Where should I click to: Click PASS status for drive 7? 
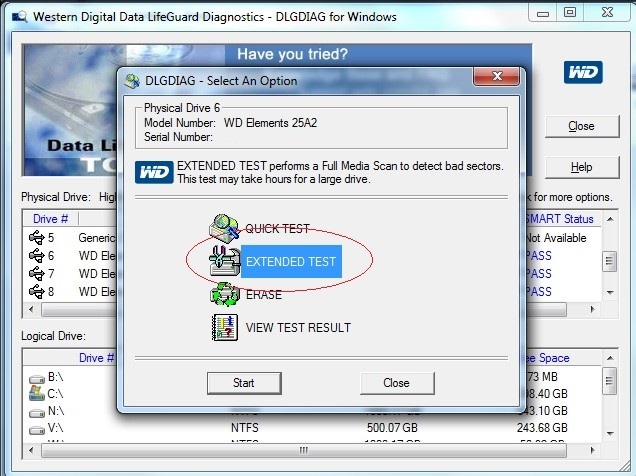click(539, 274)
